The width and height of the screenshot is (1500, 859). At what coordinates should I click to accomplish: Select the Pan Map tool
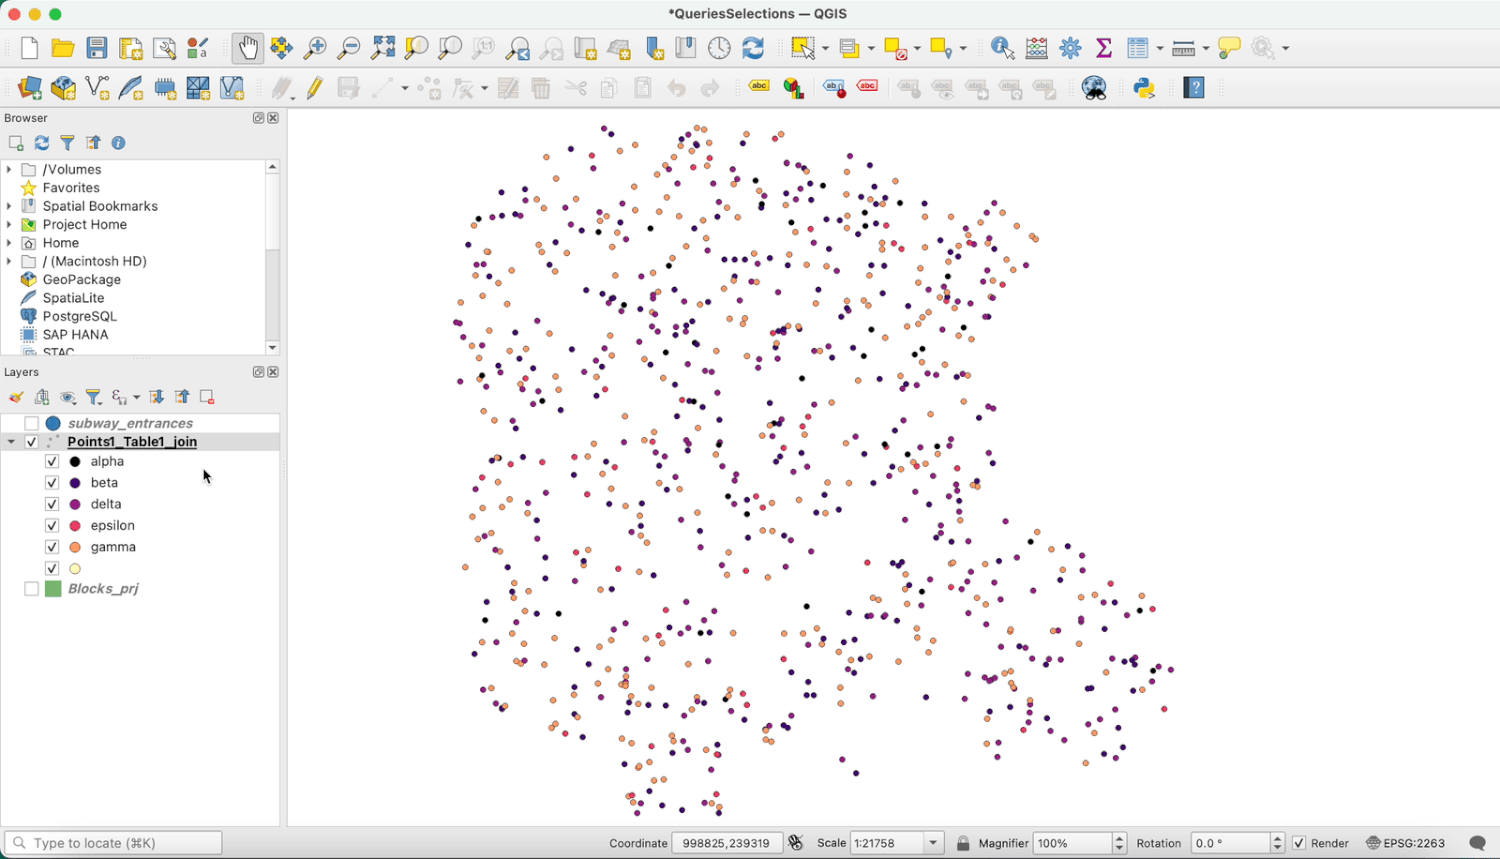click(x=247, y=47)
